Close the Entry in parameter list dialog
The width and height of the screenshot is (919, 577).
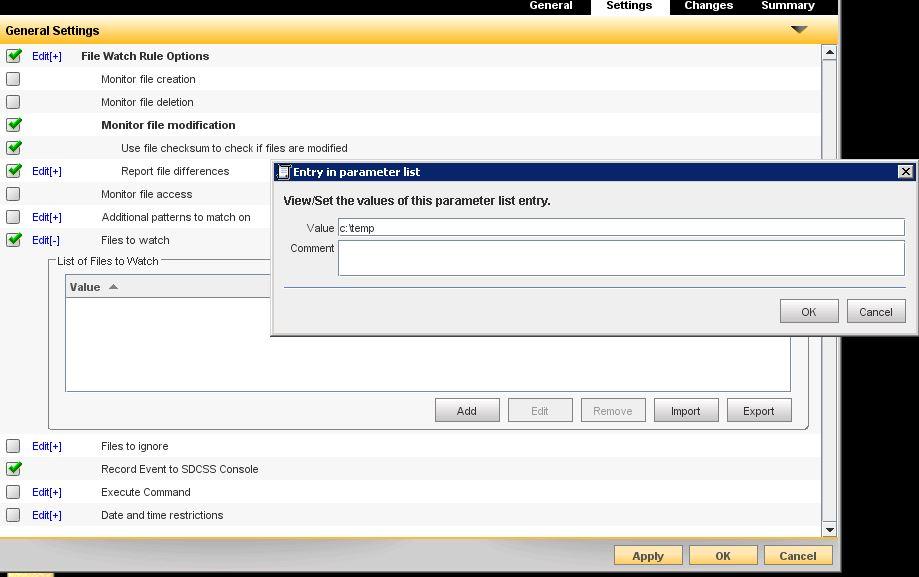point(905,172)
